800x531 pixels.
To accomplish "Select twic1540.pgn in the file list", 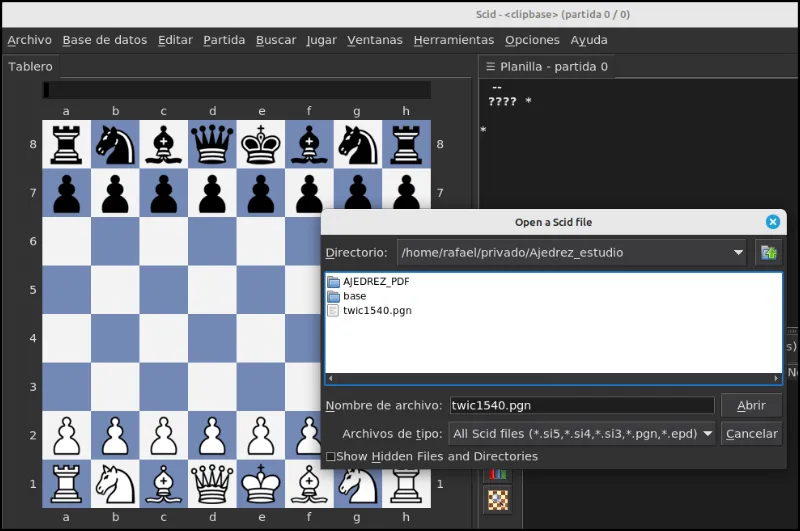I will 377,311.
